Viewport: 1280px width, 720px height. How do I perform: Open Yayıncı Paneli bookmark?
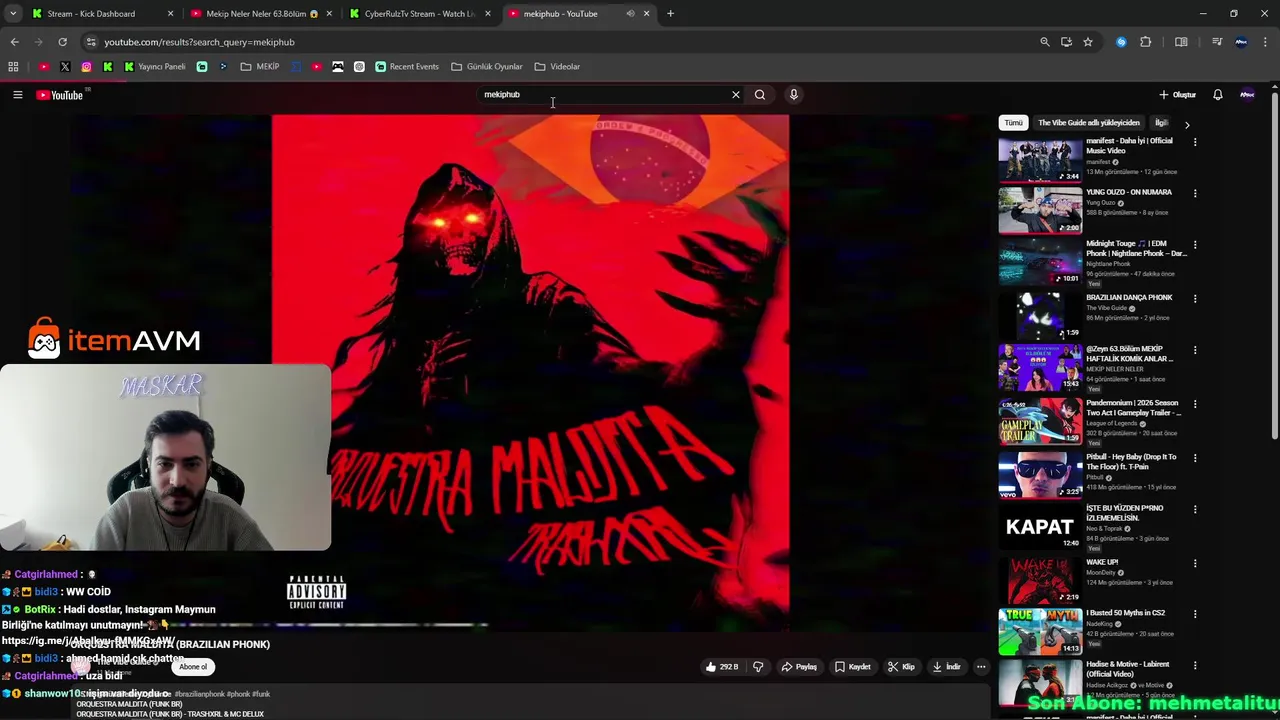point(154,67)
